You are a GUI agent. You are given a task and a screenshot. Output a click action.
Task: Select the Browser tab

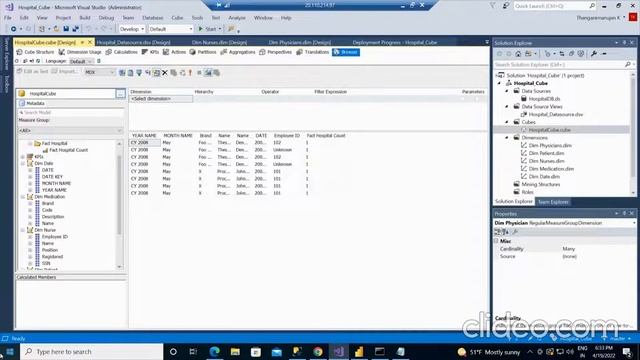[x=346, y=52]
